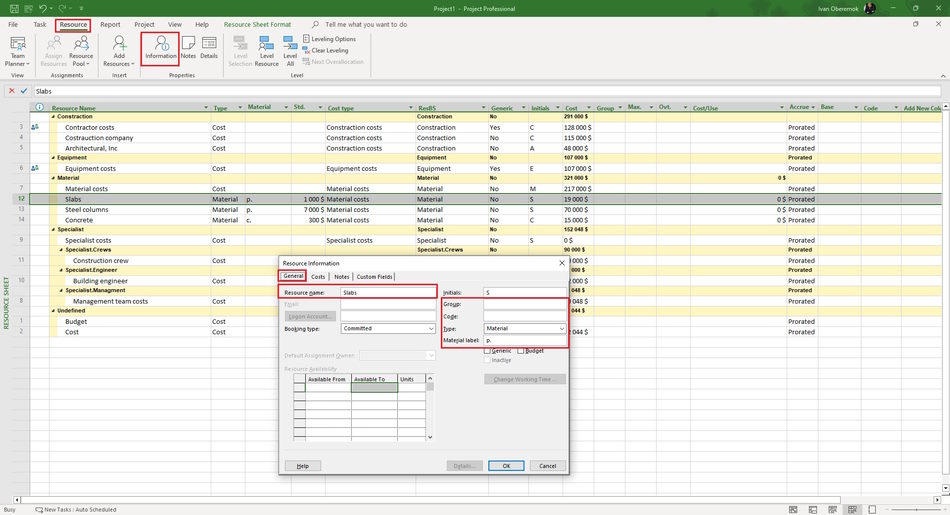
Task: Switch to Task Usage view in status bar
Action: pyautogui.click(x=813, y=510)
